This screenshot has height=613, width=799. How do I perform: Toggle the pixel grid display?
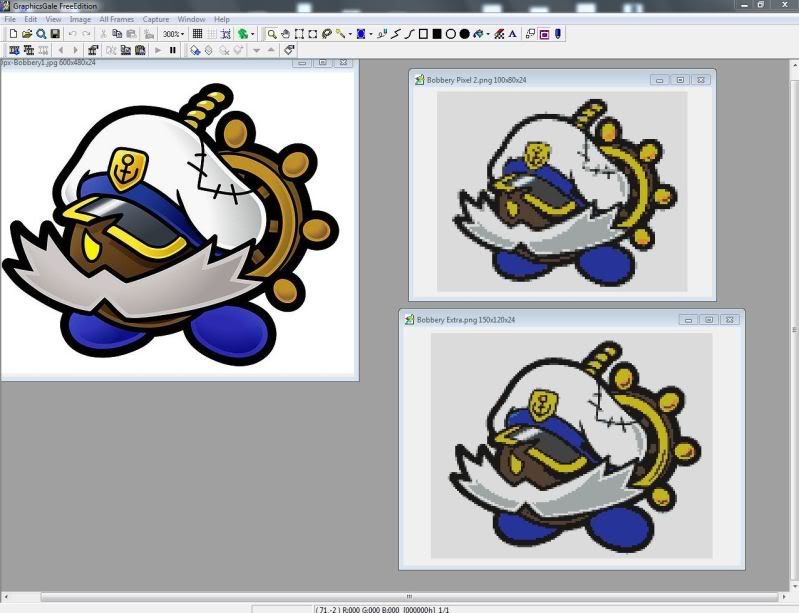coord(197,34)
